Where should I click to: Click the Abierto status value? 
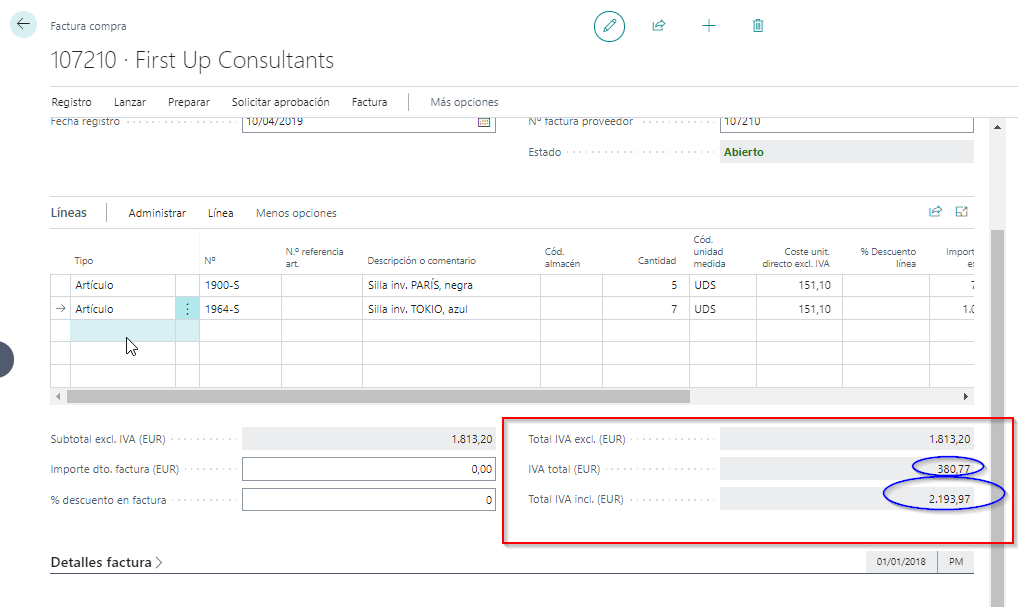744,152
